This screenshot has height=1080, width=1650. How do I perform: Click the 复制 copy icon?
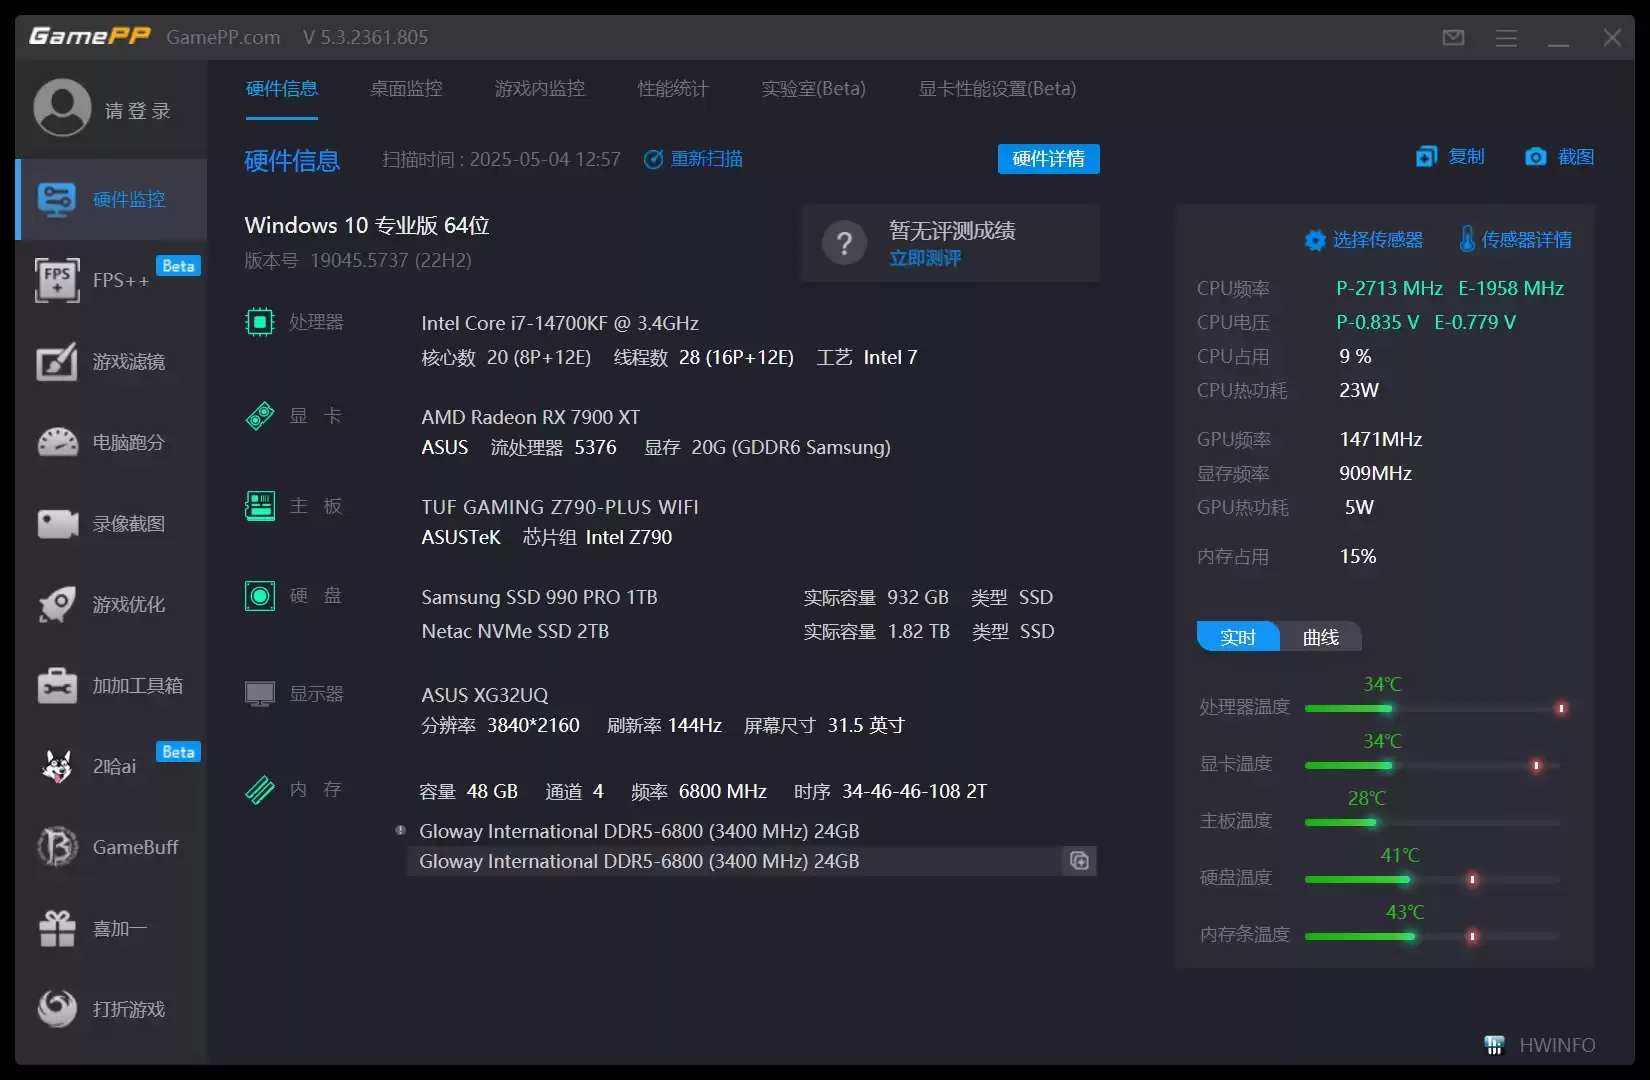[1426, 156]
